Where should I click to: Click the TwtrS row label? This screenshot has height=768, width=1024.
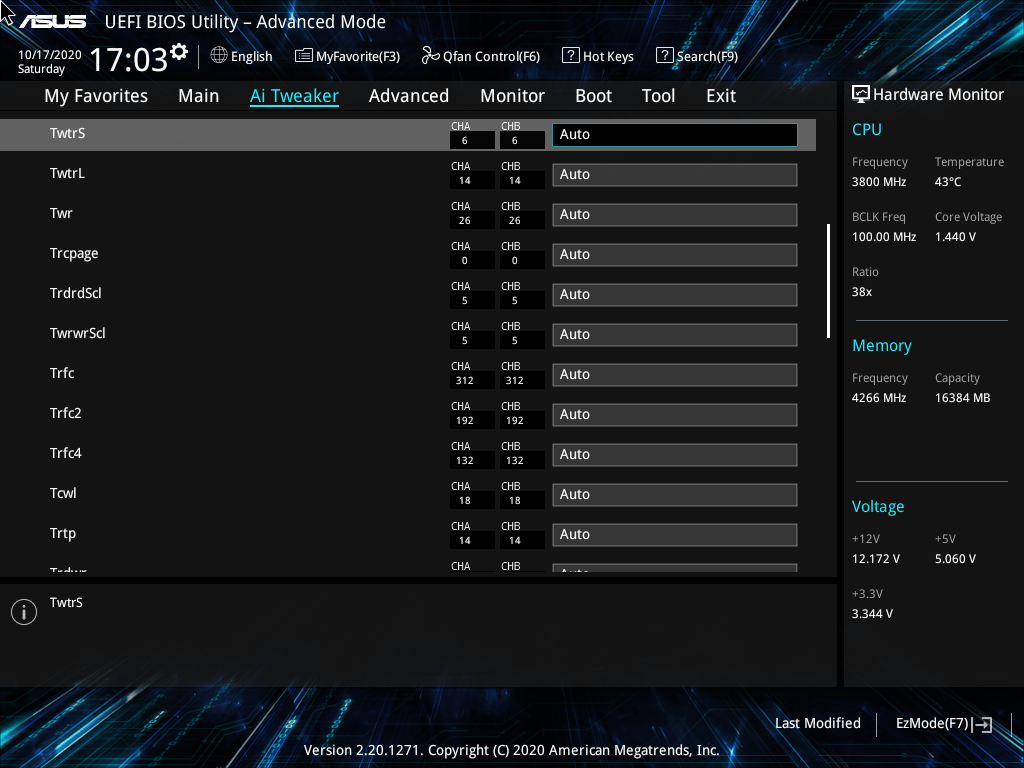click(x=67, y=133)
